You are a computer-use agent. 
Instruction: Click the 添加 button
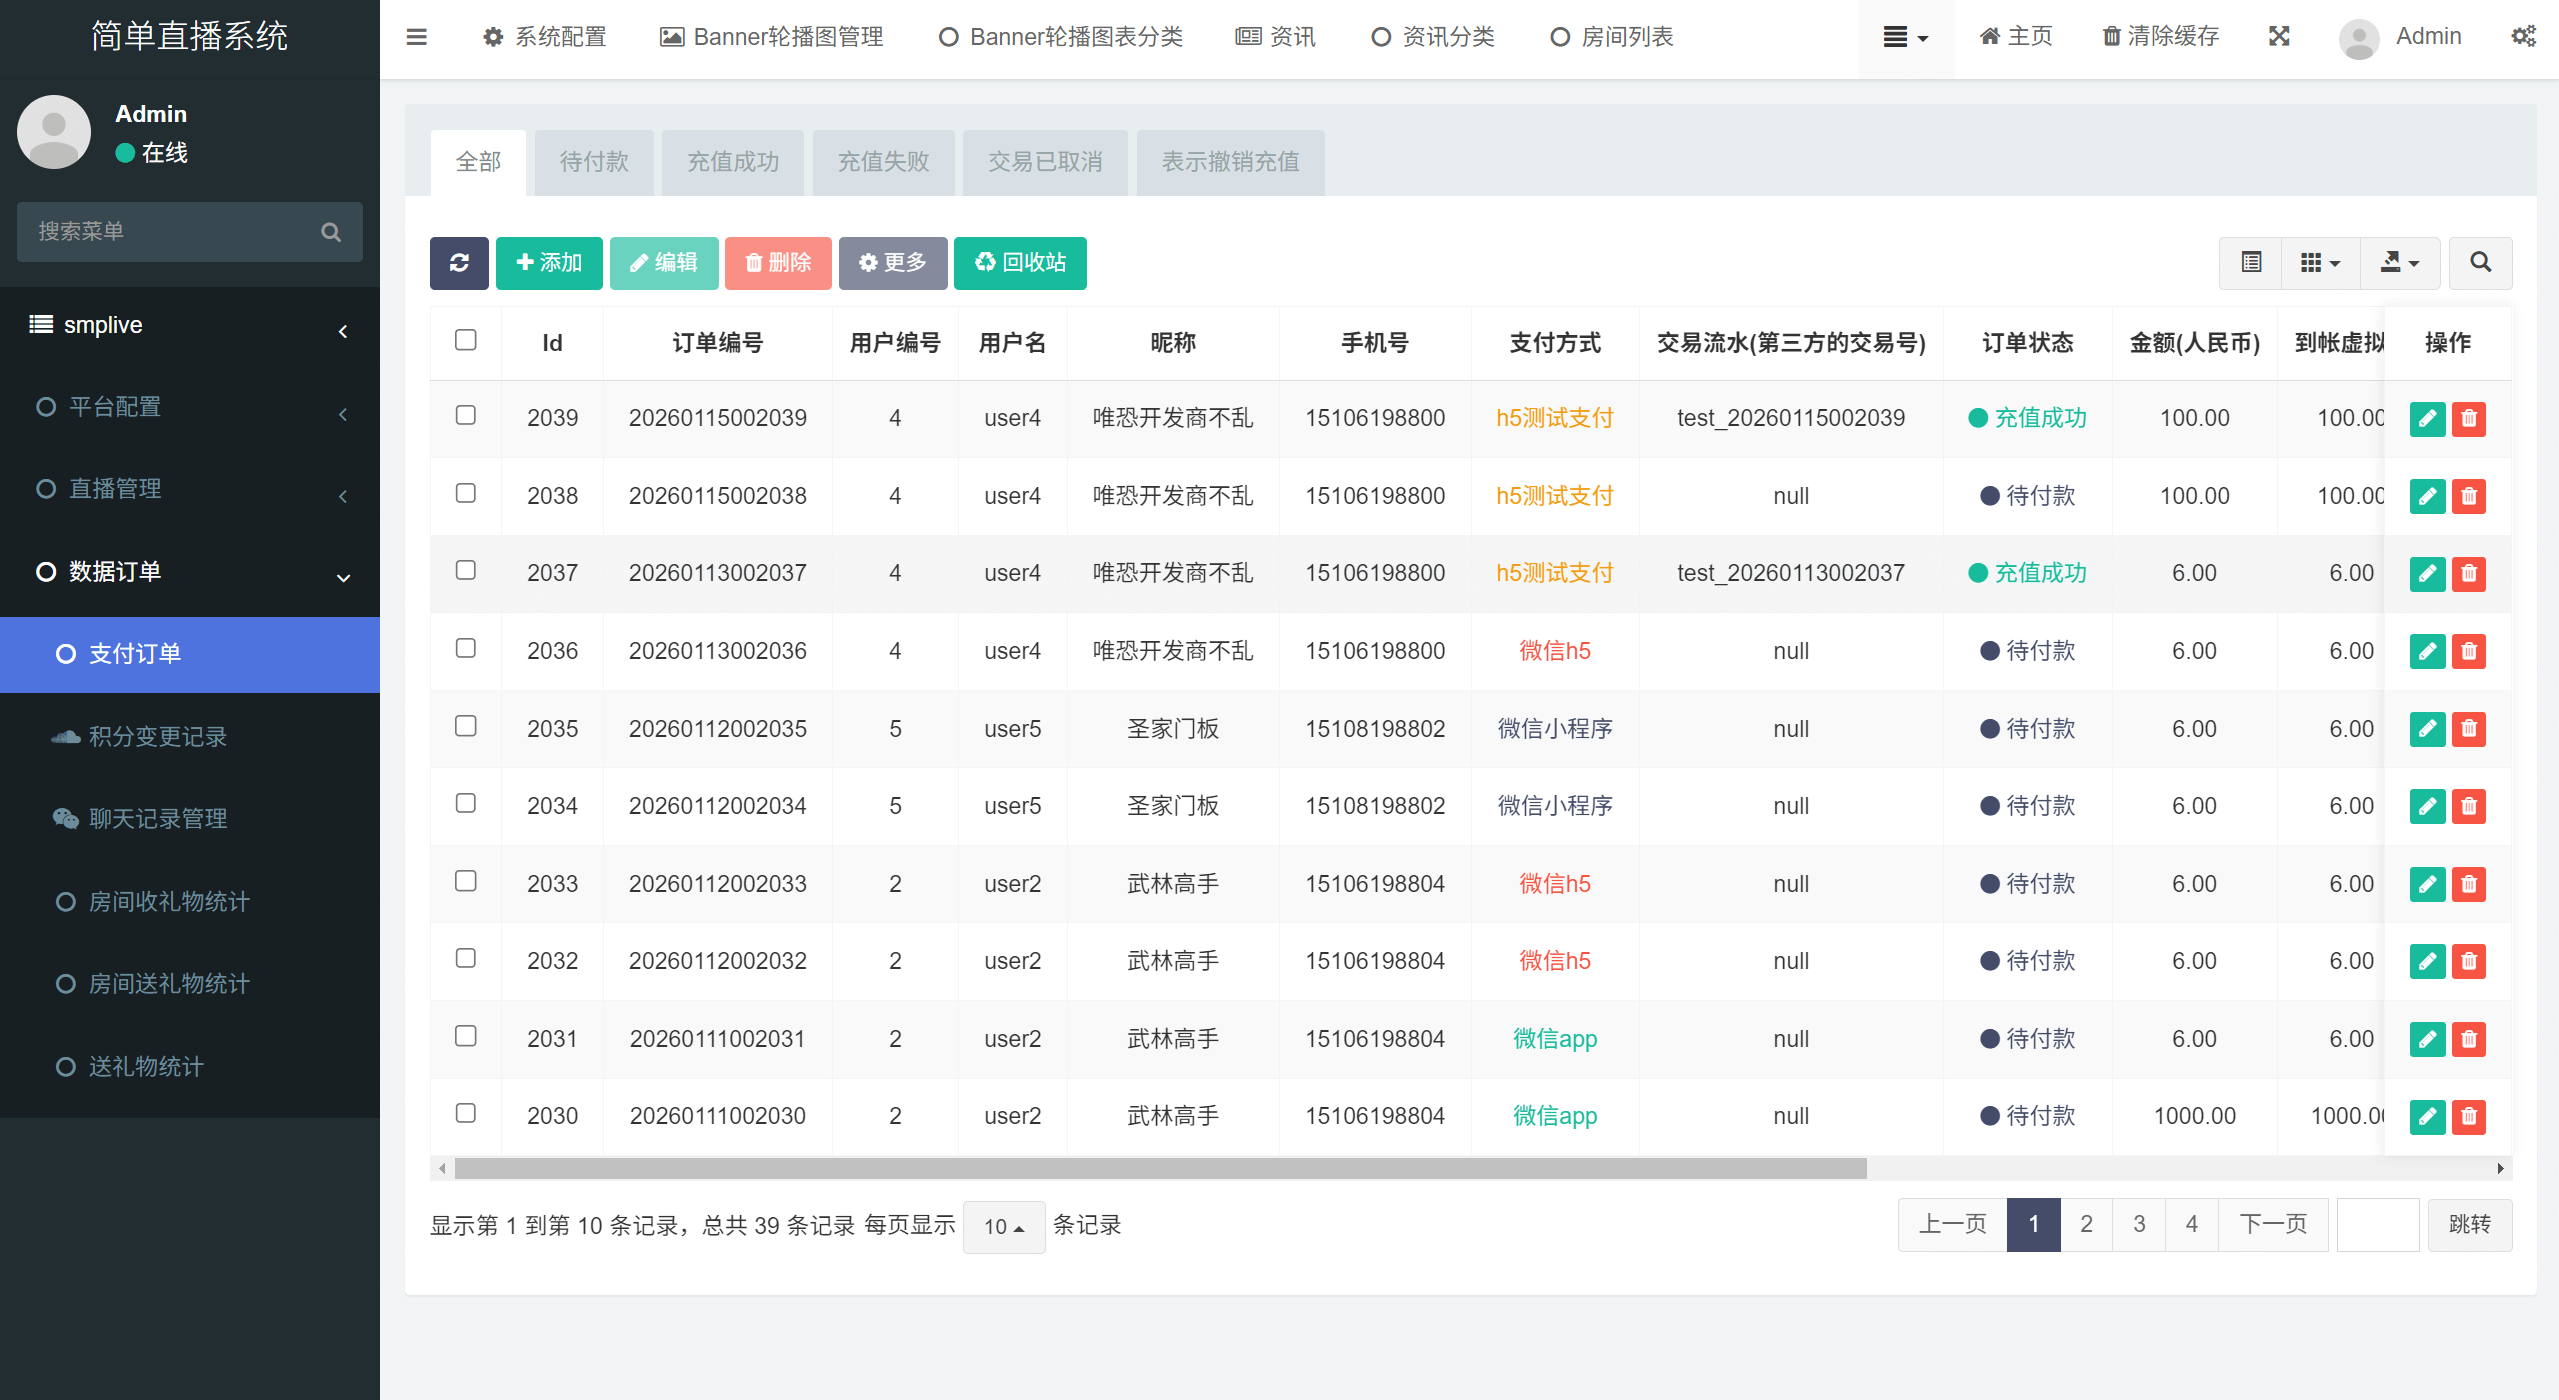(x=549, y=263)
